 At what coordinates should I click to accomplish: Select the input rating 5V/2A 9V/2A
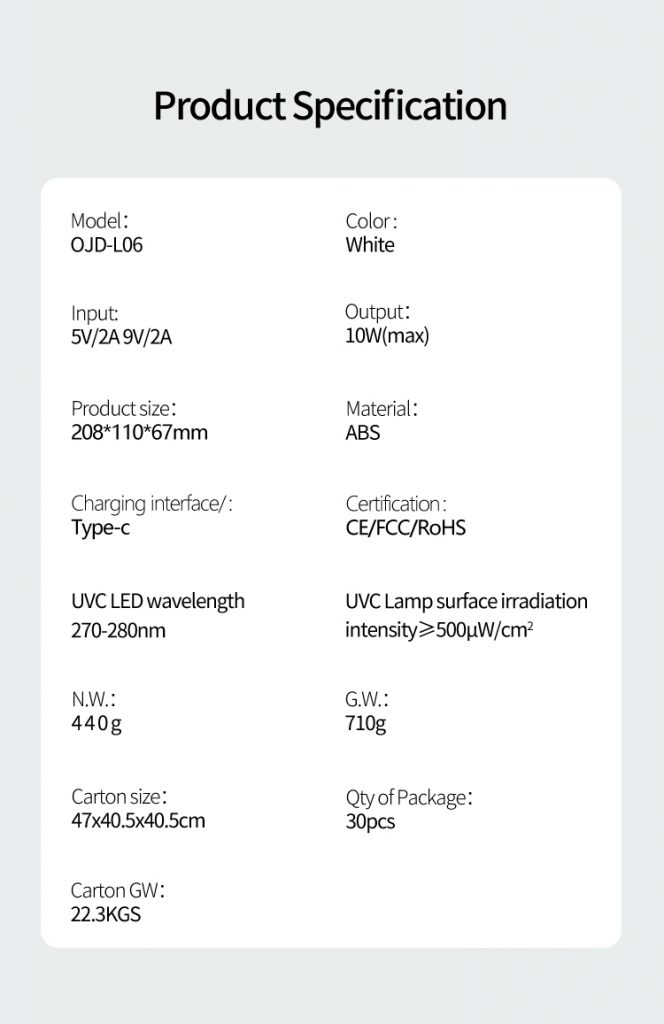[x=121, y=337]
